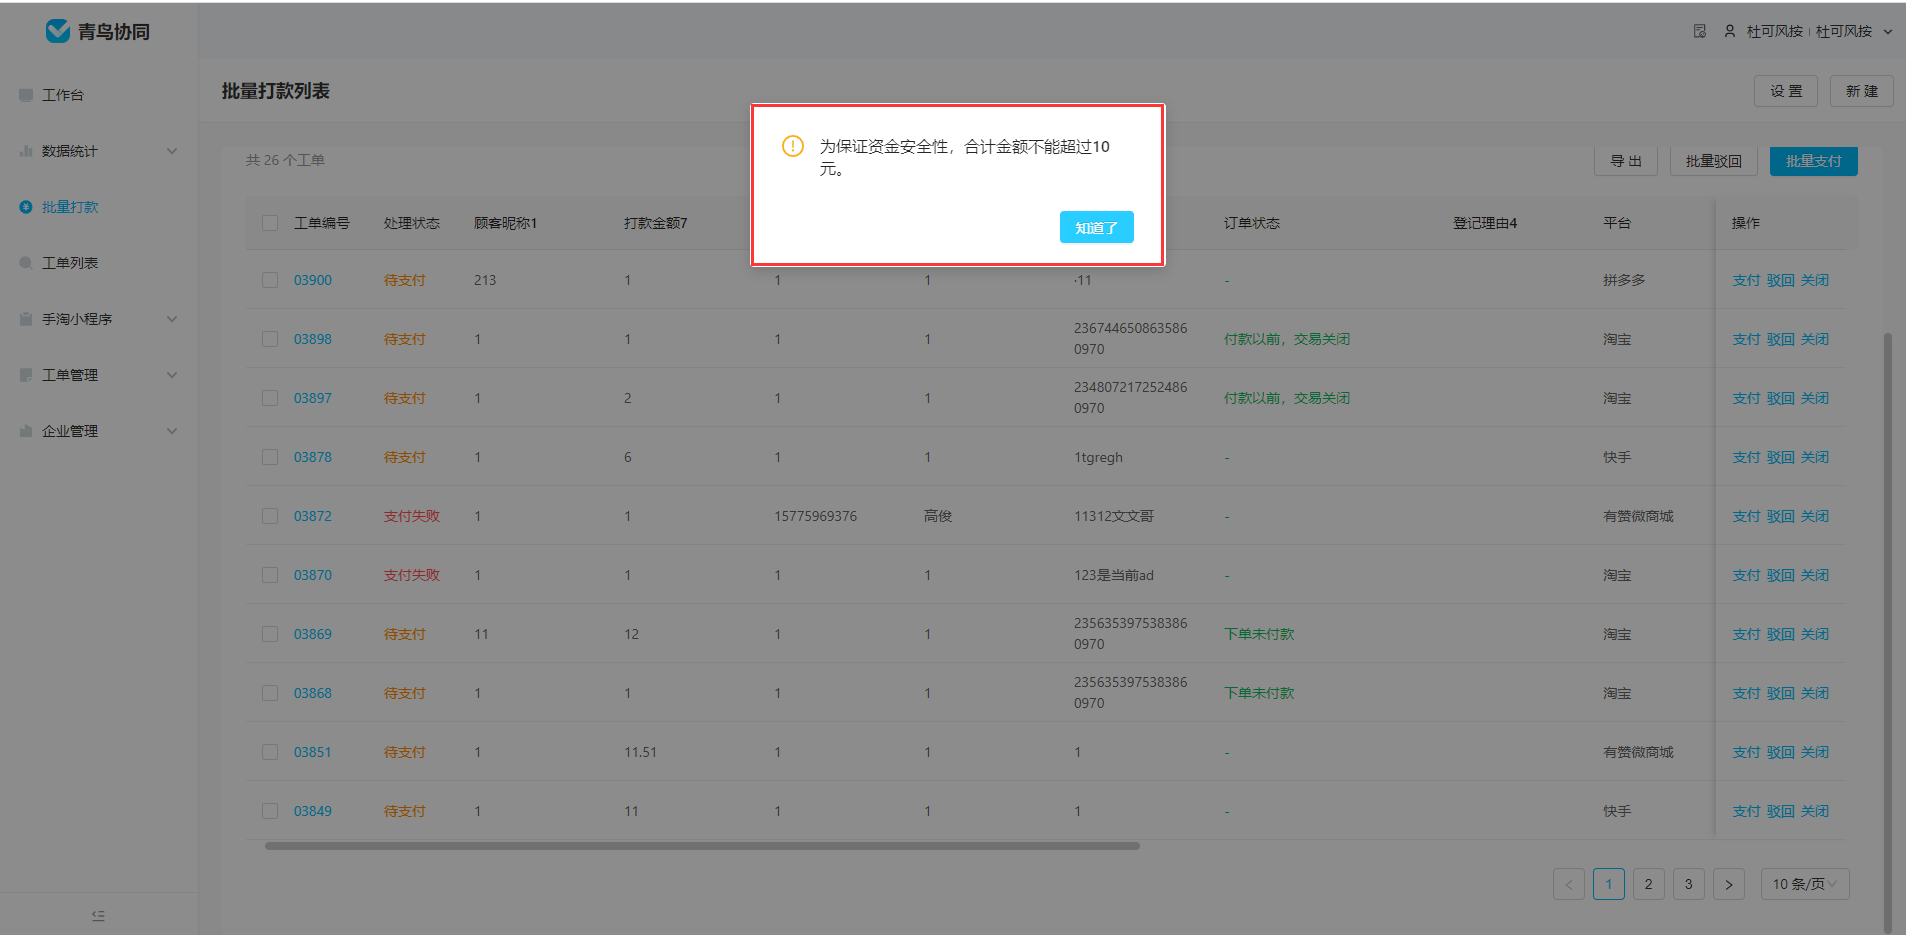This screenshot has height=935, width=1906.
Task: Click the user avatar icon
Action: pyautogui.click(x=1730, y=31)
